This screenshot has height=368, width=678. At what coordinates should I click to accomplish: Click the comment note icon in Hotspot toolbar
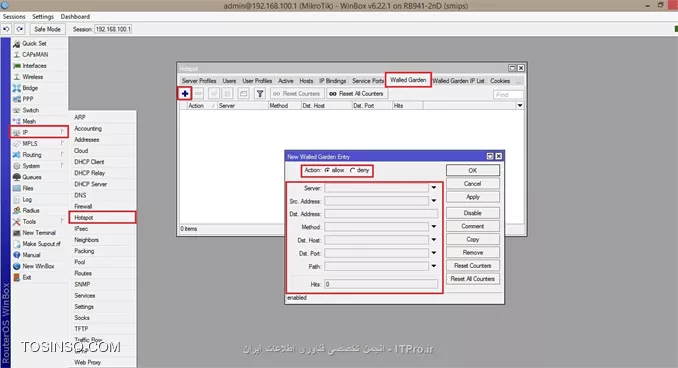click(243, 93)
